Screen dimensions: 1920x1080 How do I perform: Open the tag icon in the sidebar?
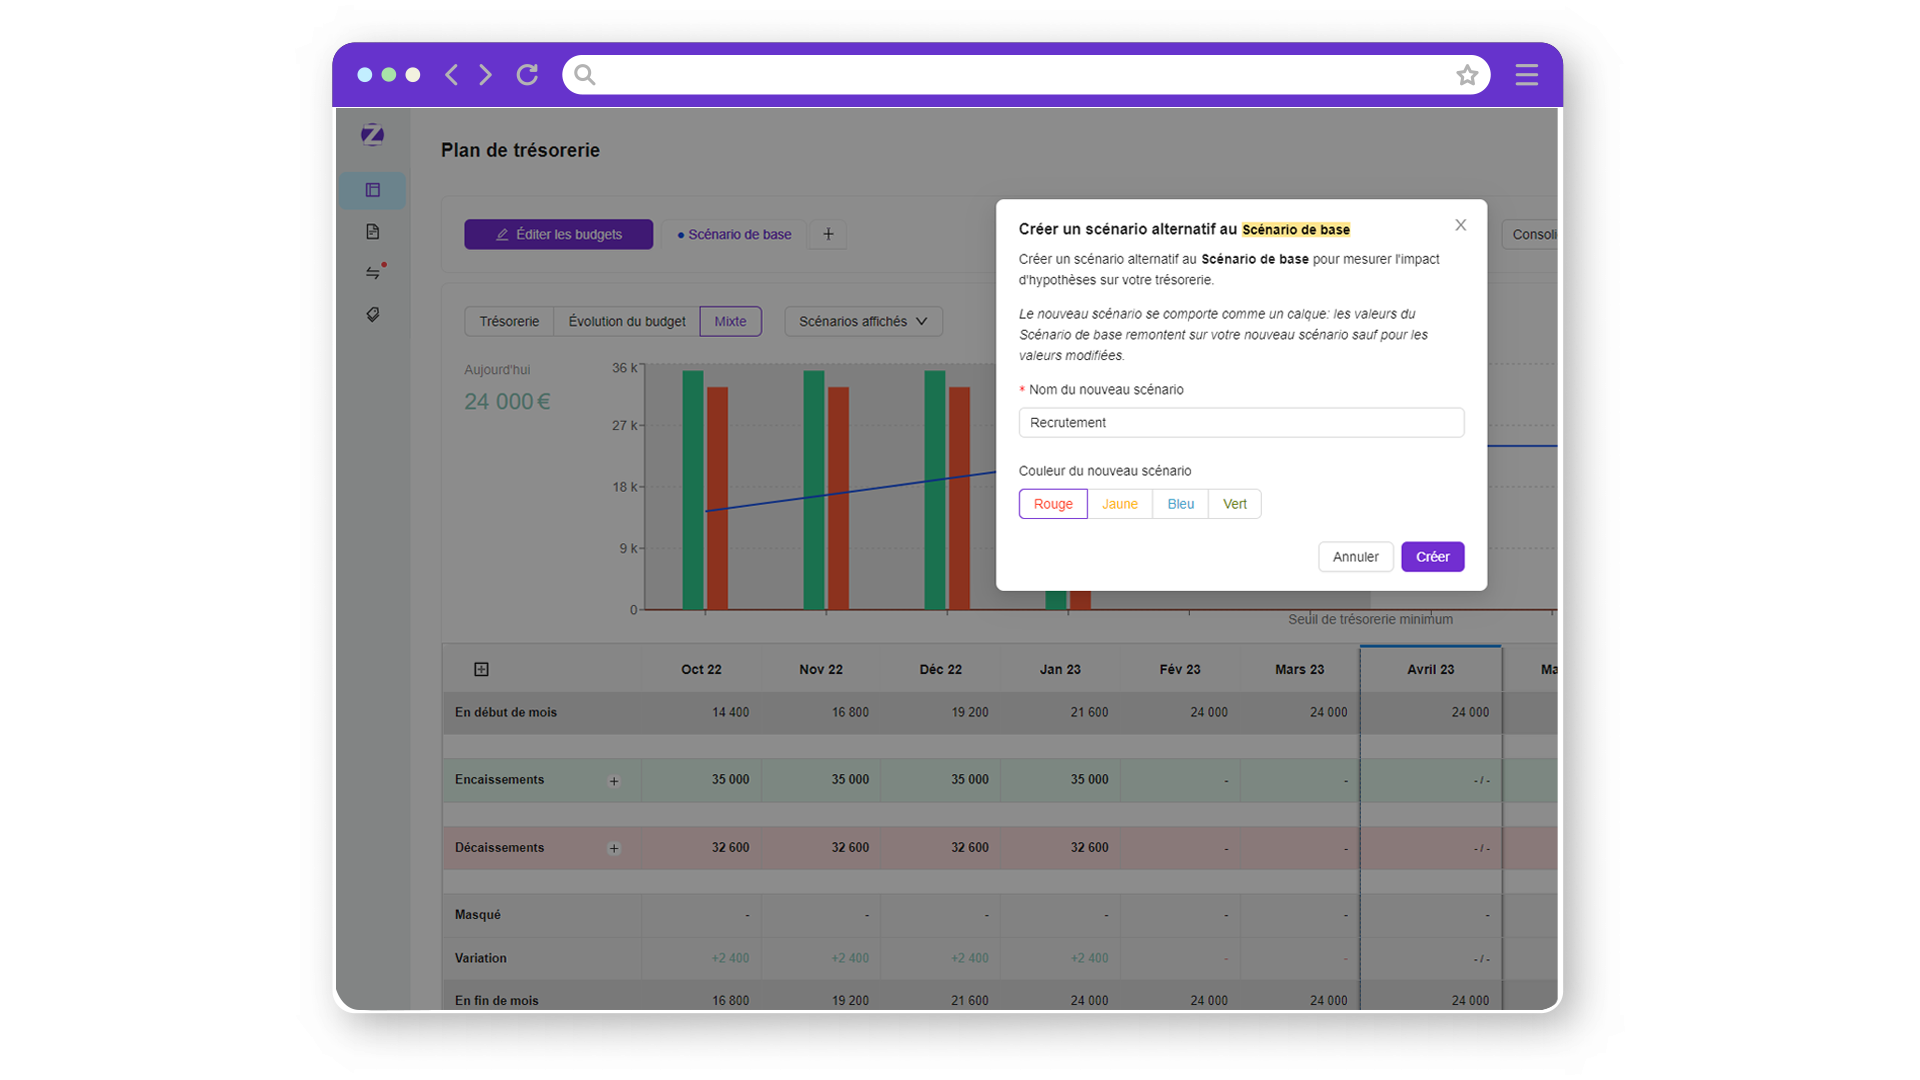pyautogui.click(x=372, y=314)
